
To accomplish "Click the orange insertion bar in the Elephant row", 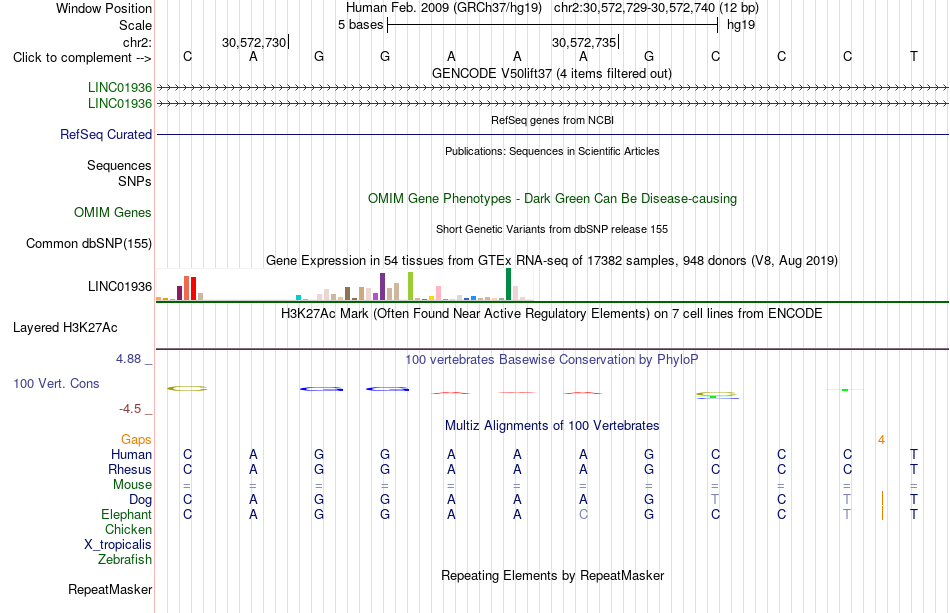I will [882, 513].
